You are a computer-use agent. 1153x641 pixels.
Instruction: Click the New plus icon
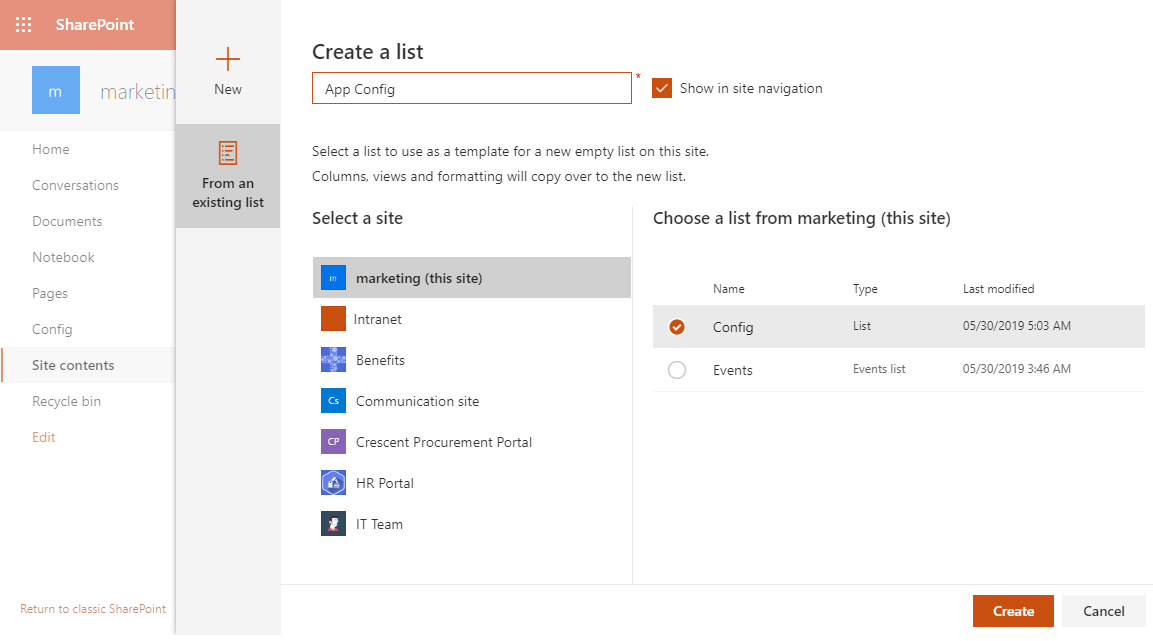coord(227,58)
